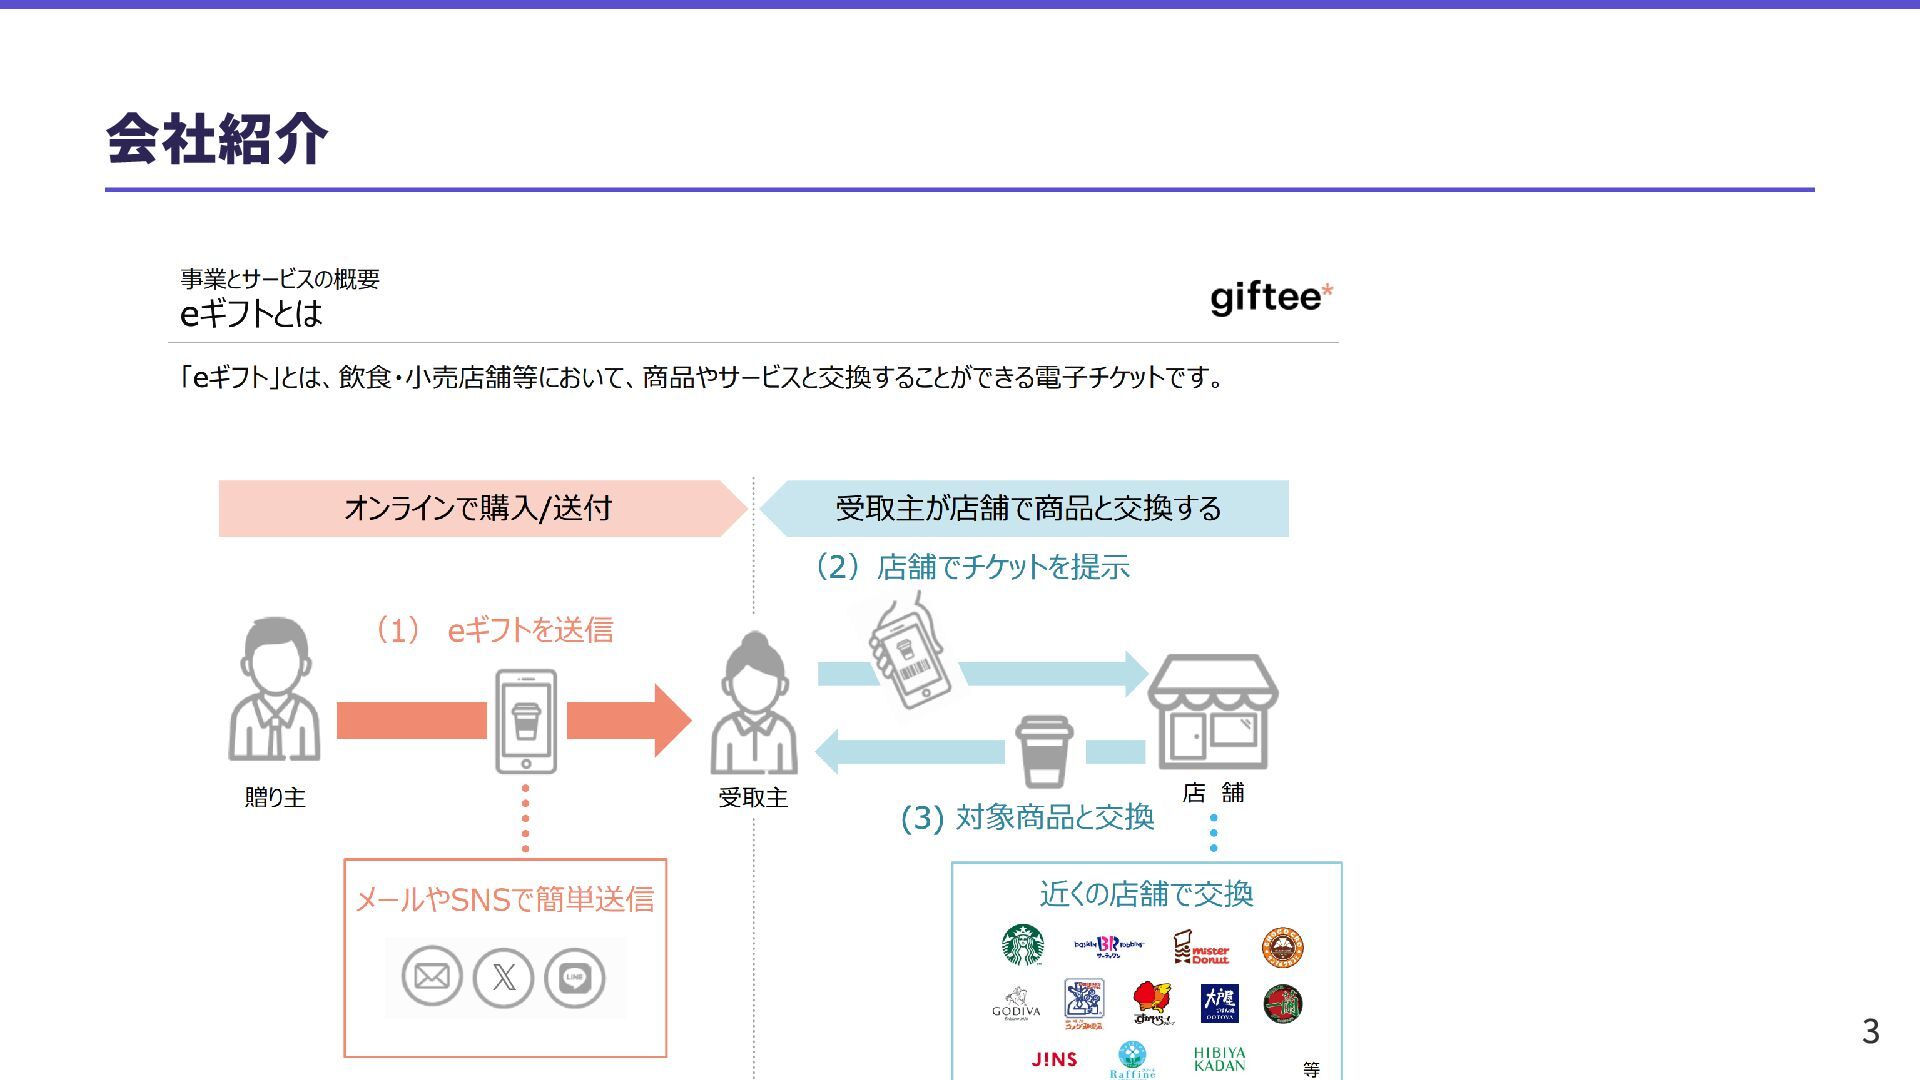Click the store building icon

1213,712
